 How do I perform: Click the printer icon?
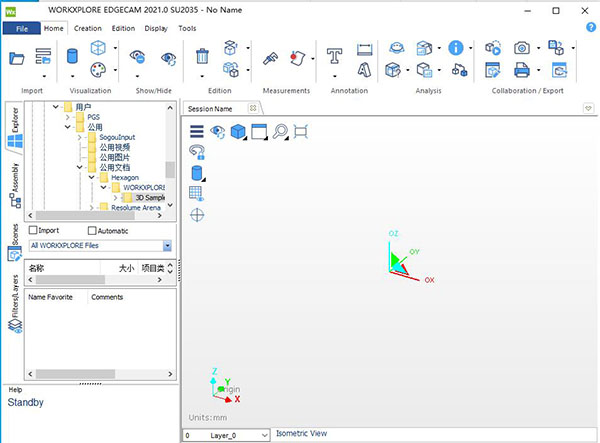[522, 70]
